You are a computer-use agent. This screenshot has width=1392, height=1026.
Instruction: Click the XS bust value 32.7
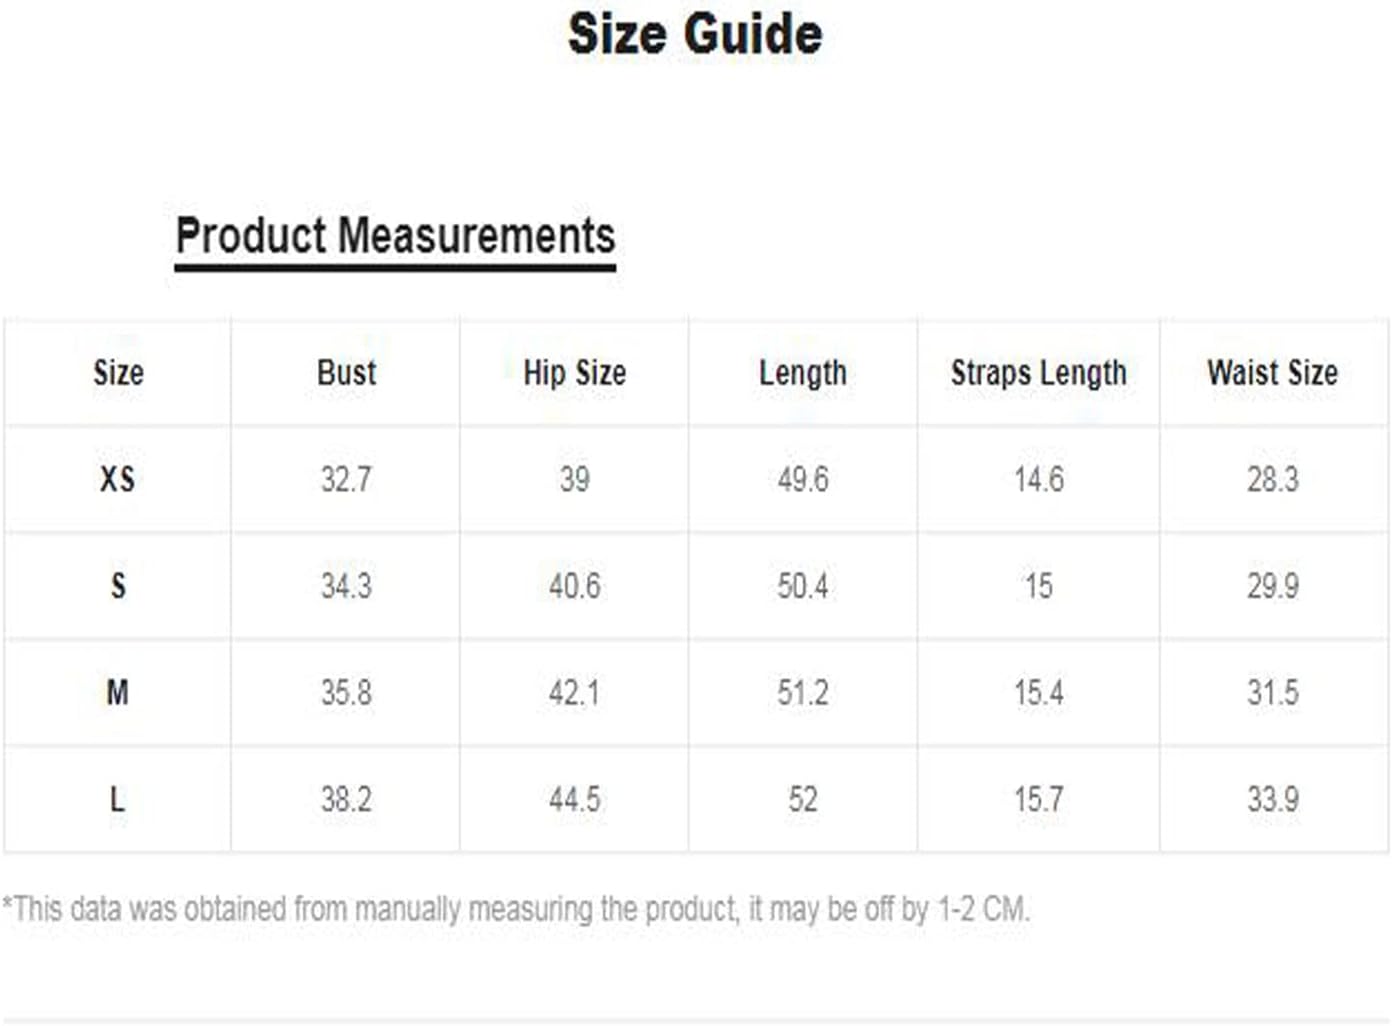click(346, 479)
